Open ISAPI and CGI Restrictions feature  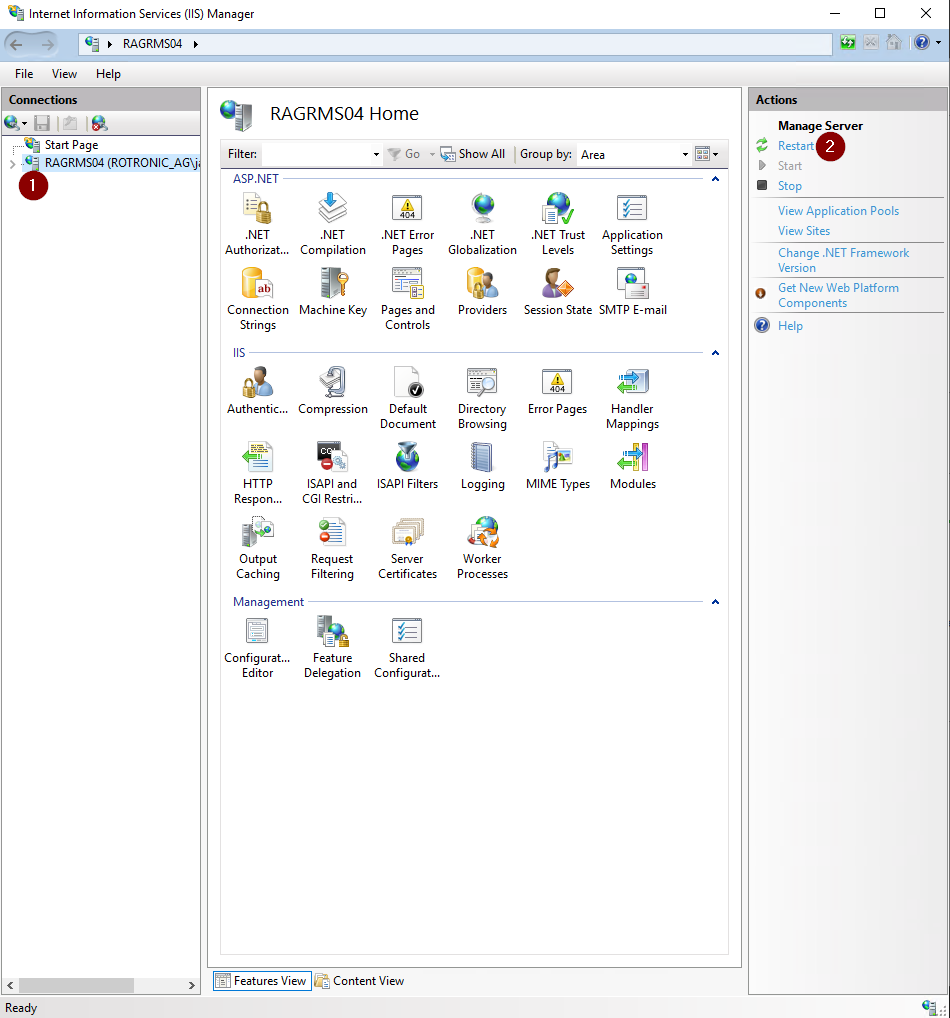coord(332,473)
